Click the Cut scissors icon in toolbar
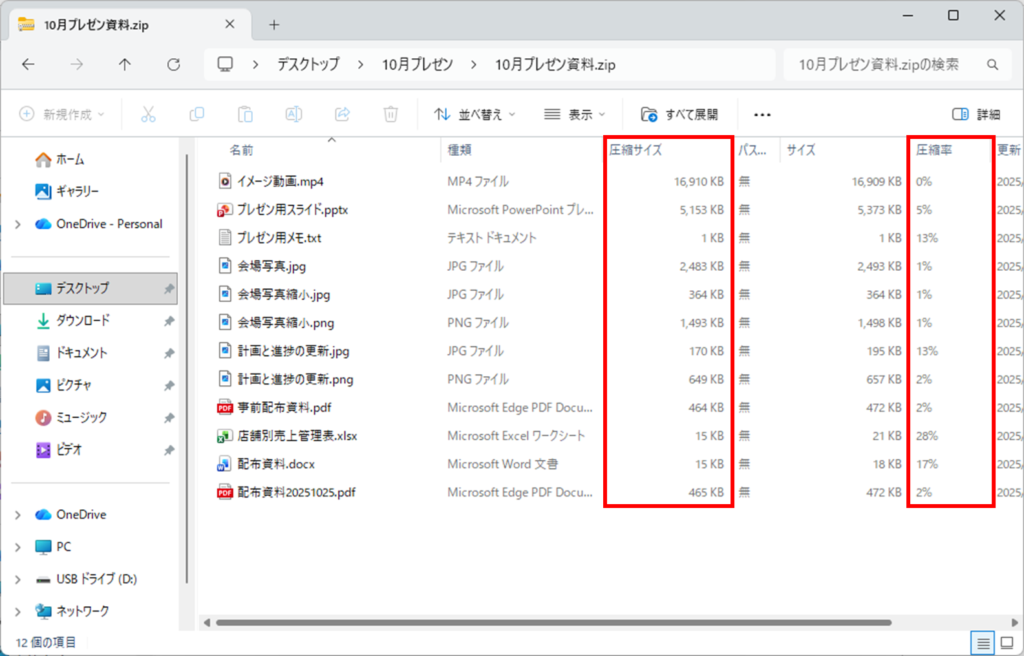This screenshot has width=1024, height=656. [148, 114]
